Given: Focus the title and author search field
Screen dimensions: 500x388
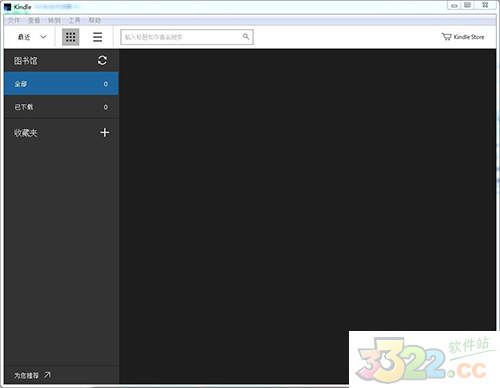Looking at the screenshot, I should point(187,37).
